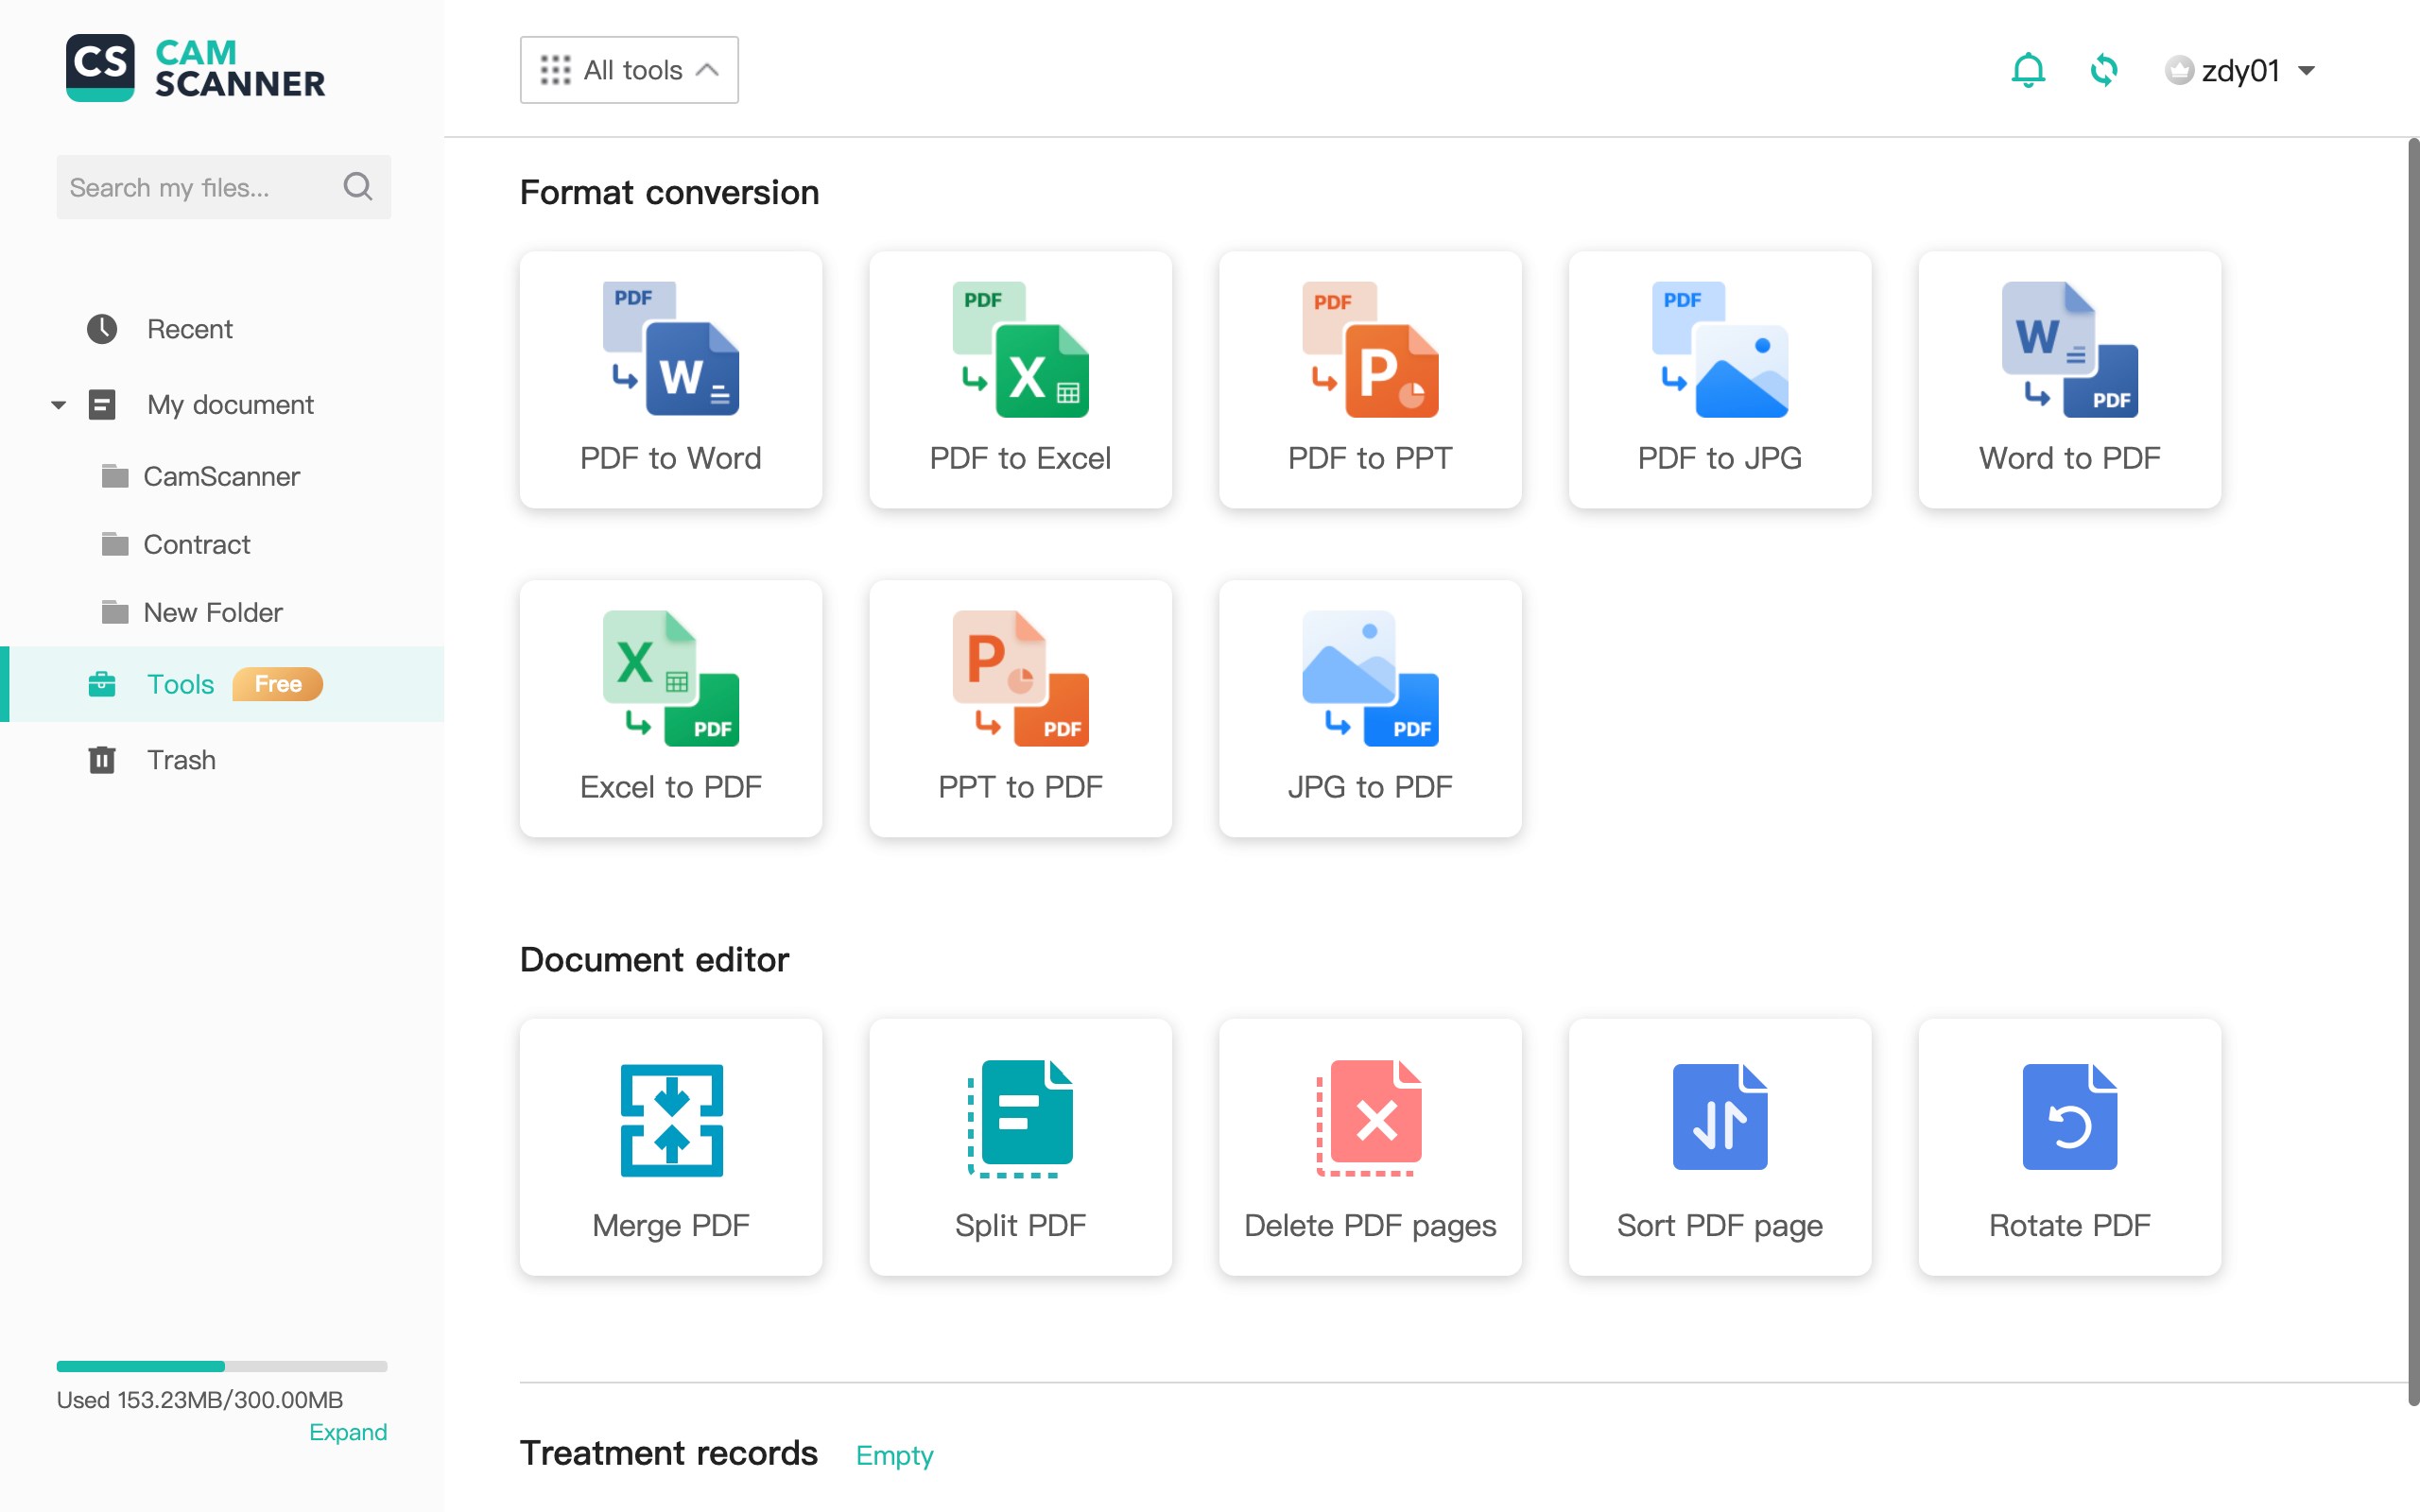This screenshot has height=1512, width=2420.
Task: Select the PDF to JPG converter
Action: 1719,380
